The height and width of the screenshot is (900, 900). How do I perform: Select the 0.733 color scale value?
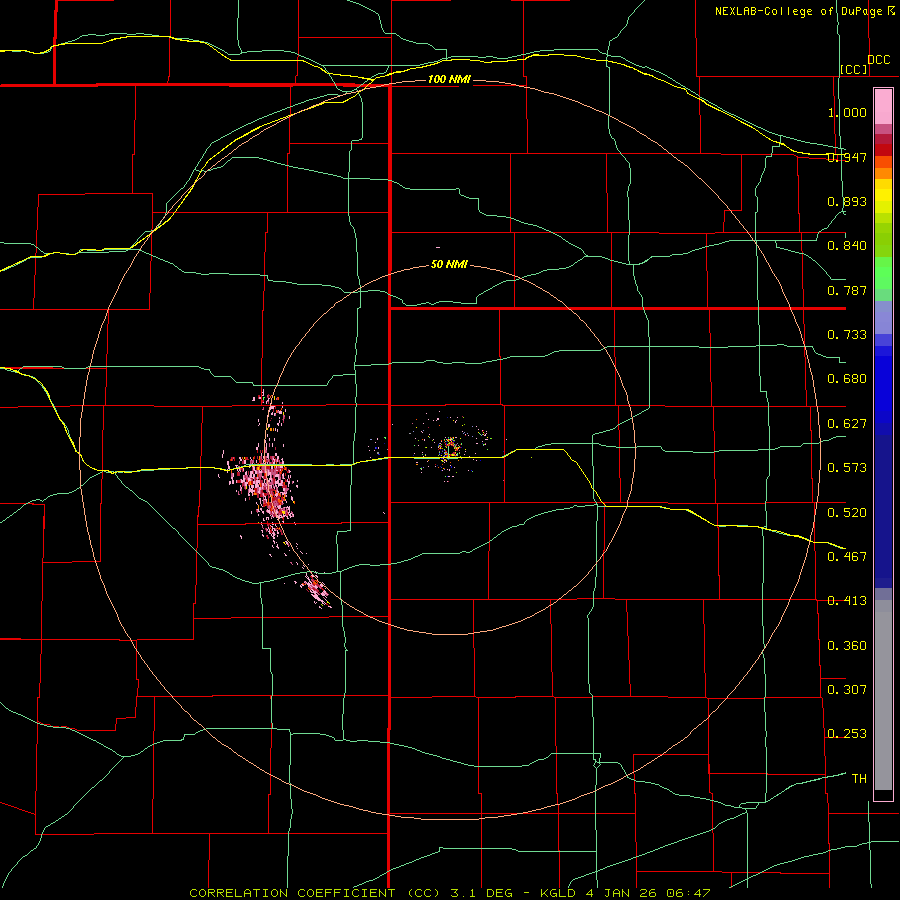coord(847,335)
